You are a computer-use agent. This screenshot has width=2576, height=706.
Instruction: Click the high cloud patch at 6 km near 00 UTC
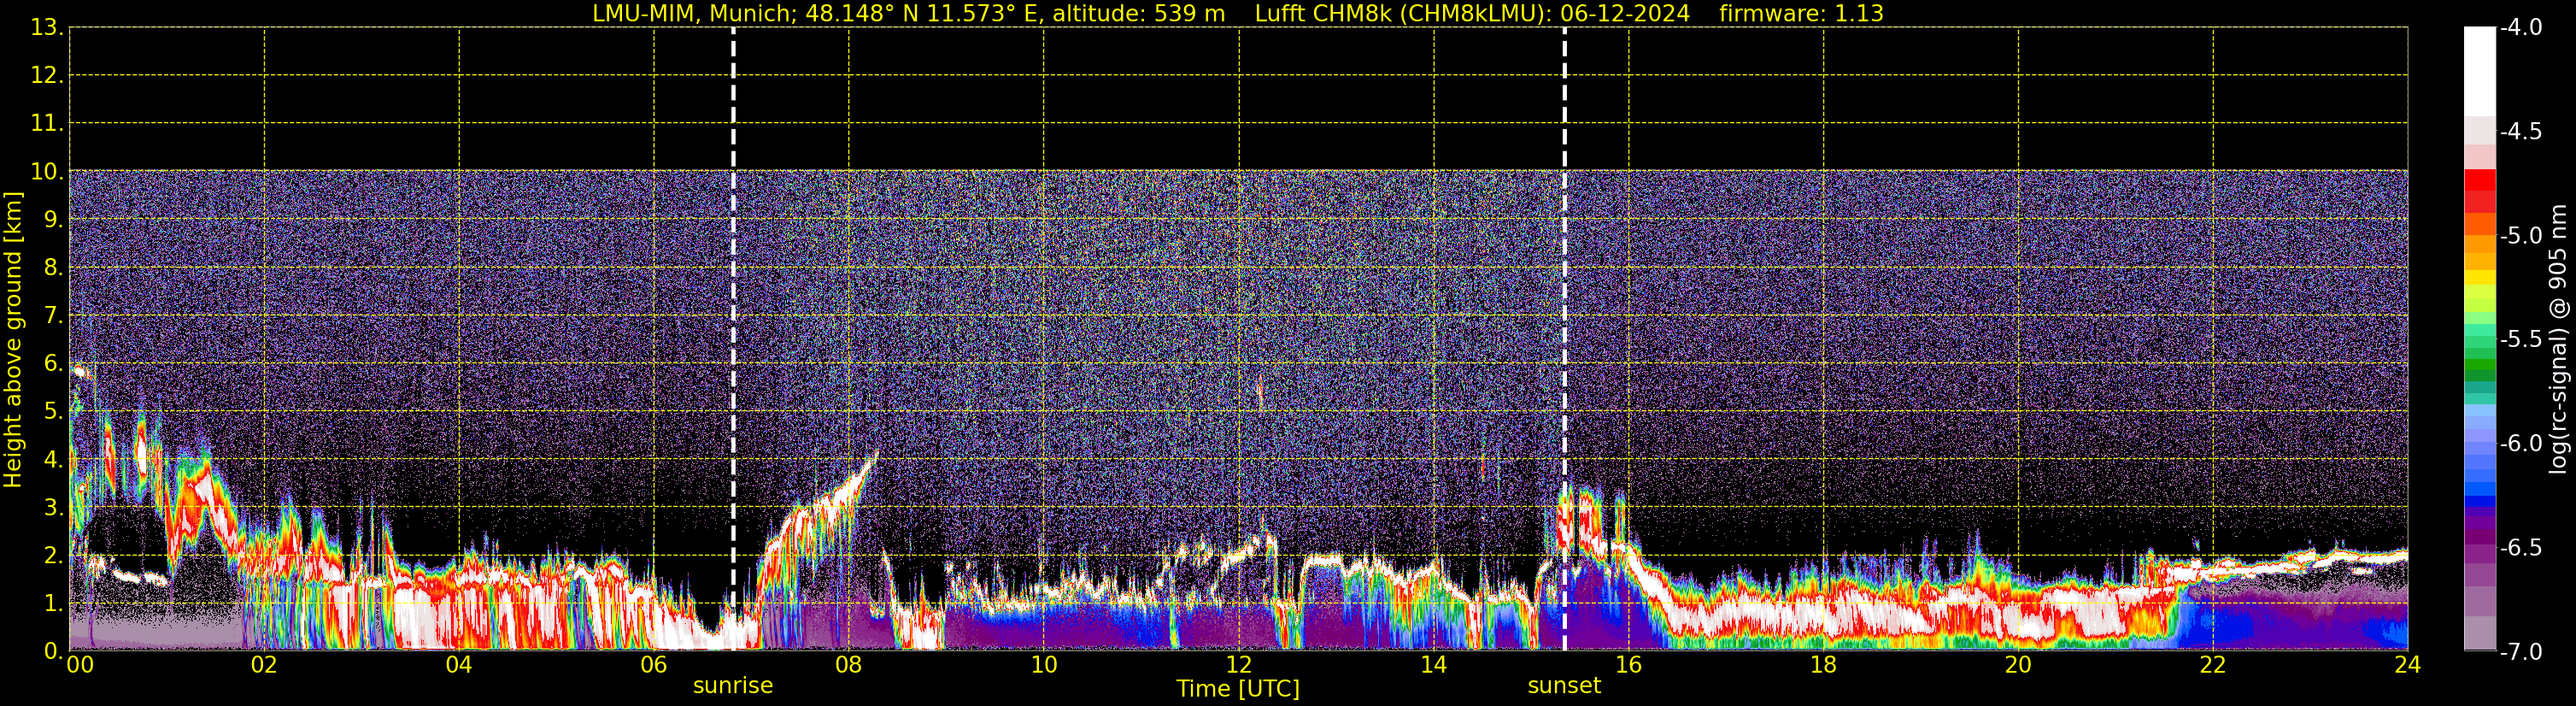pyautogui.click(x=82, y=371)
